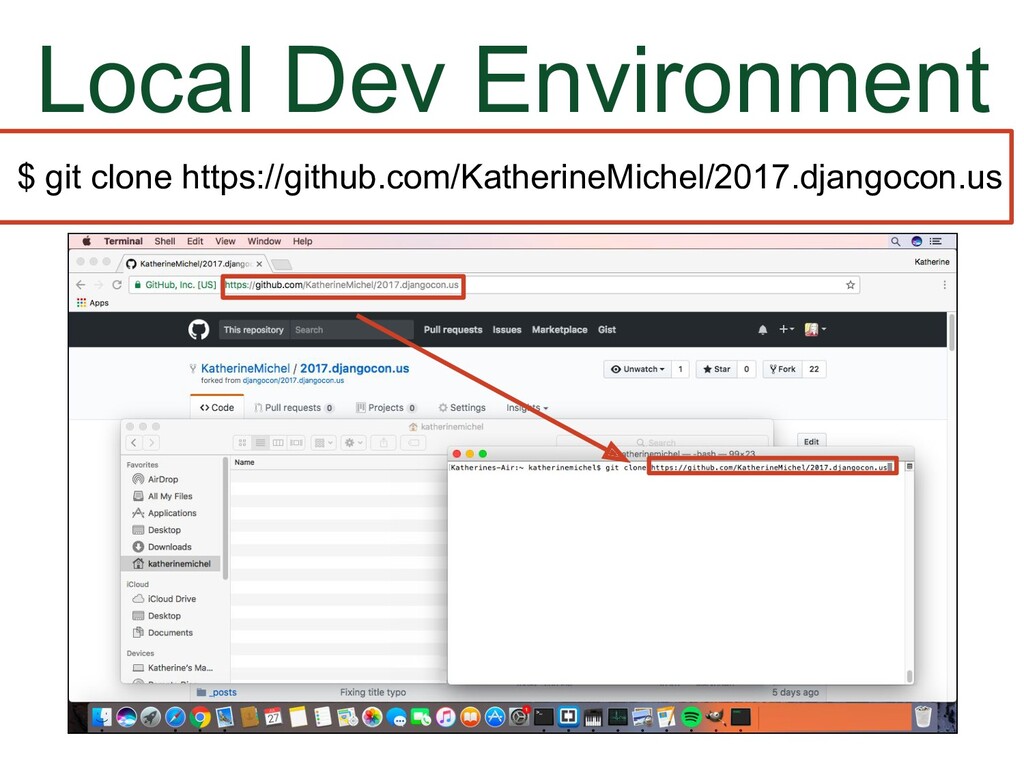Open the Shell menu in the menu bar

click(x=165, y=241)
